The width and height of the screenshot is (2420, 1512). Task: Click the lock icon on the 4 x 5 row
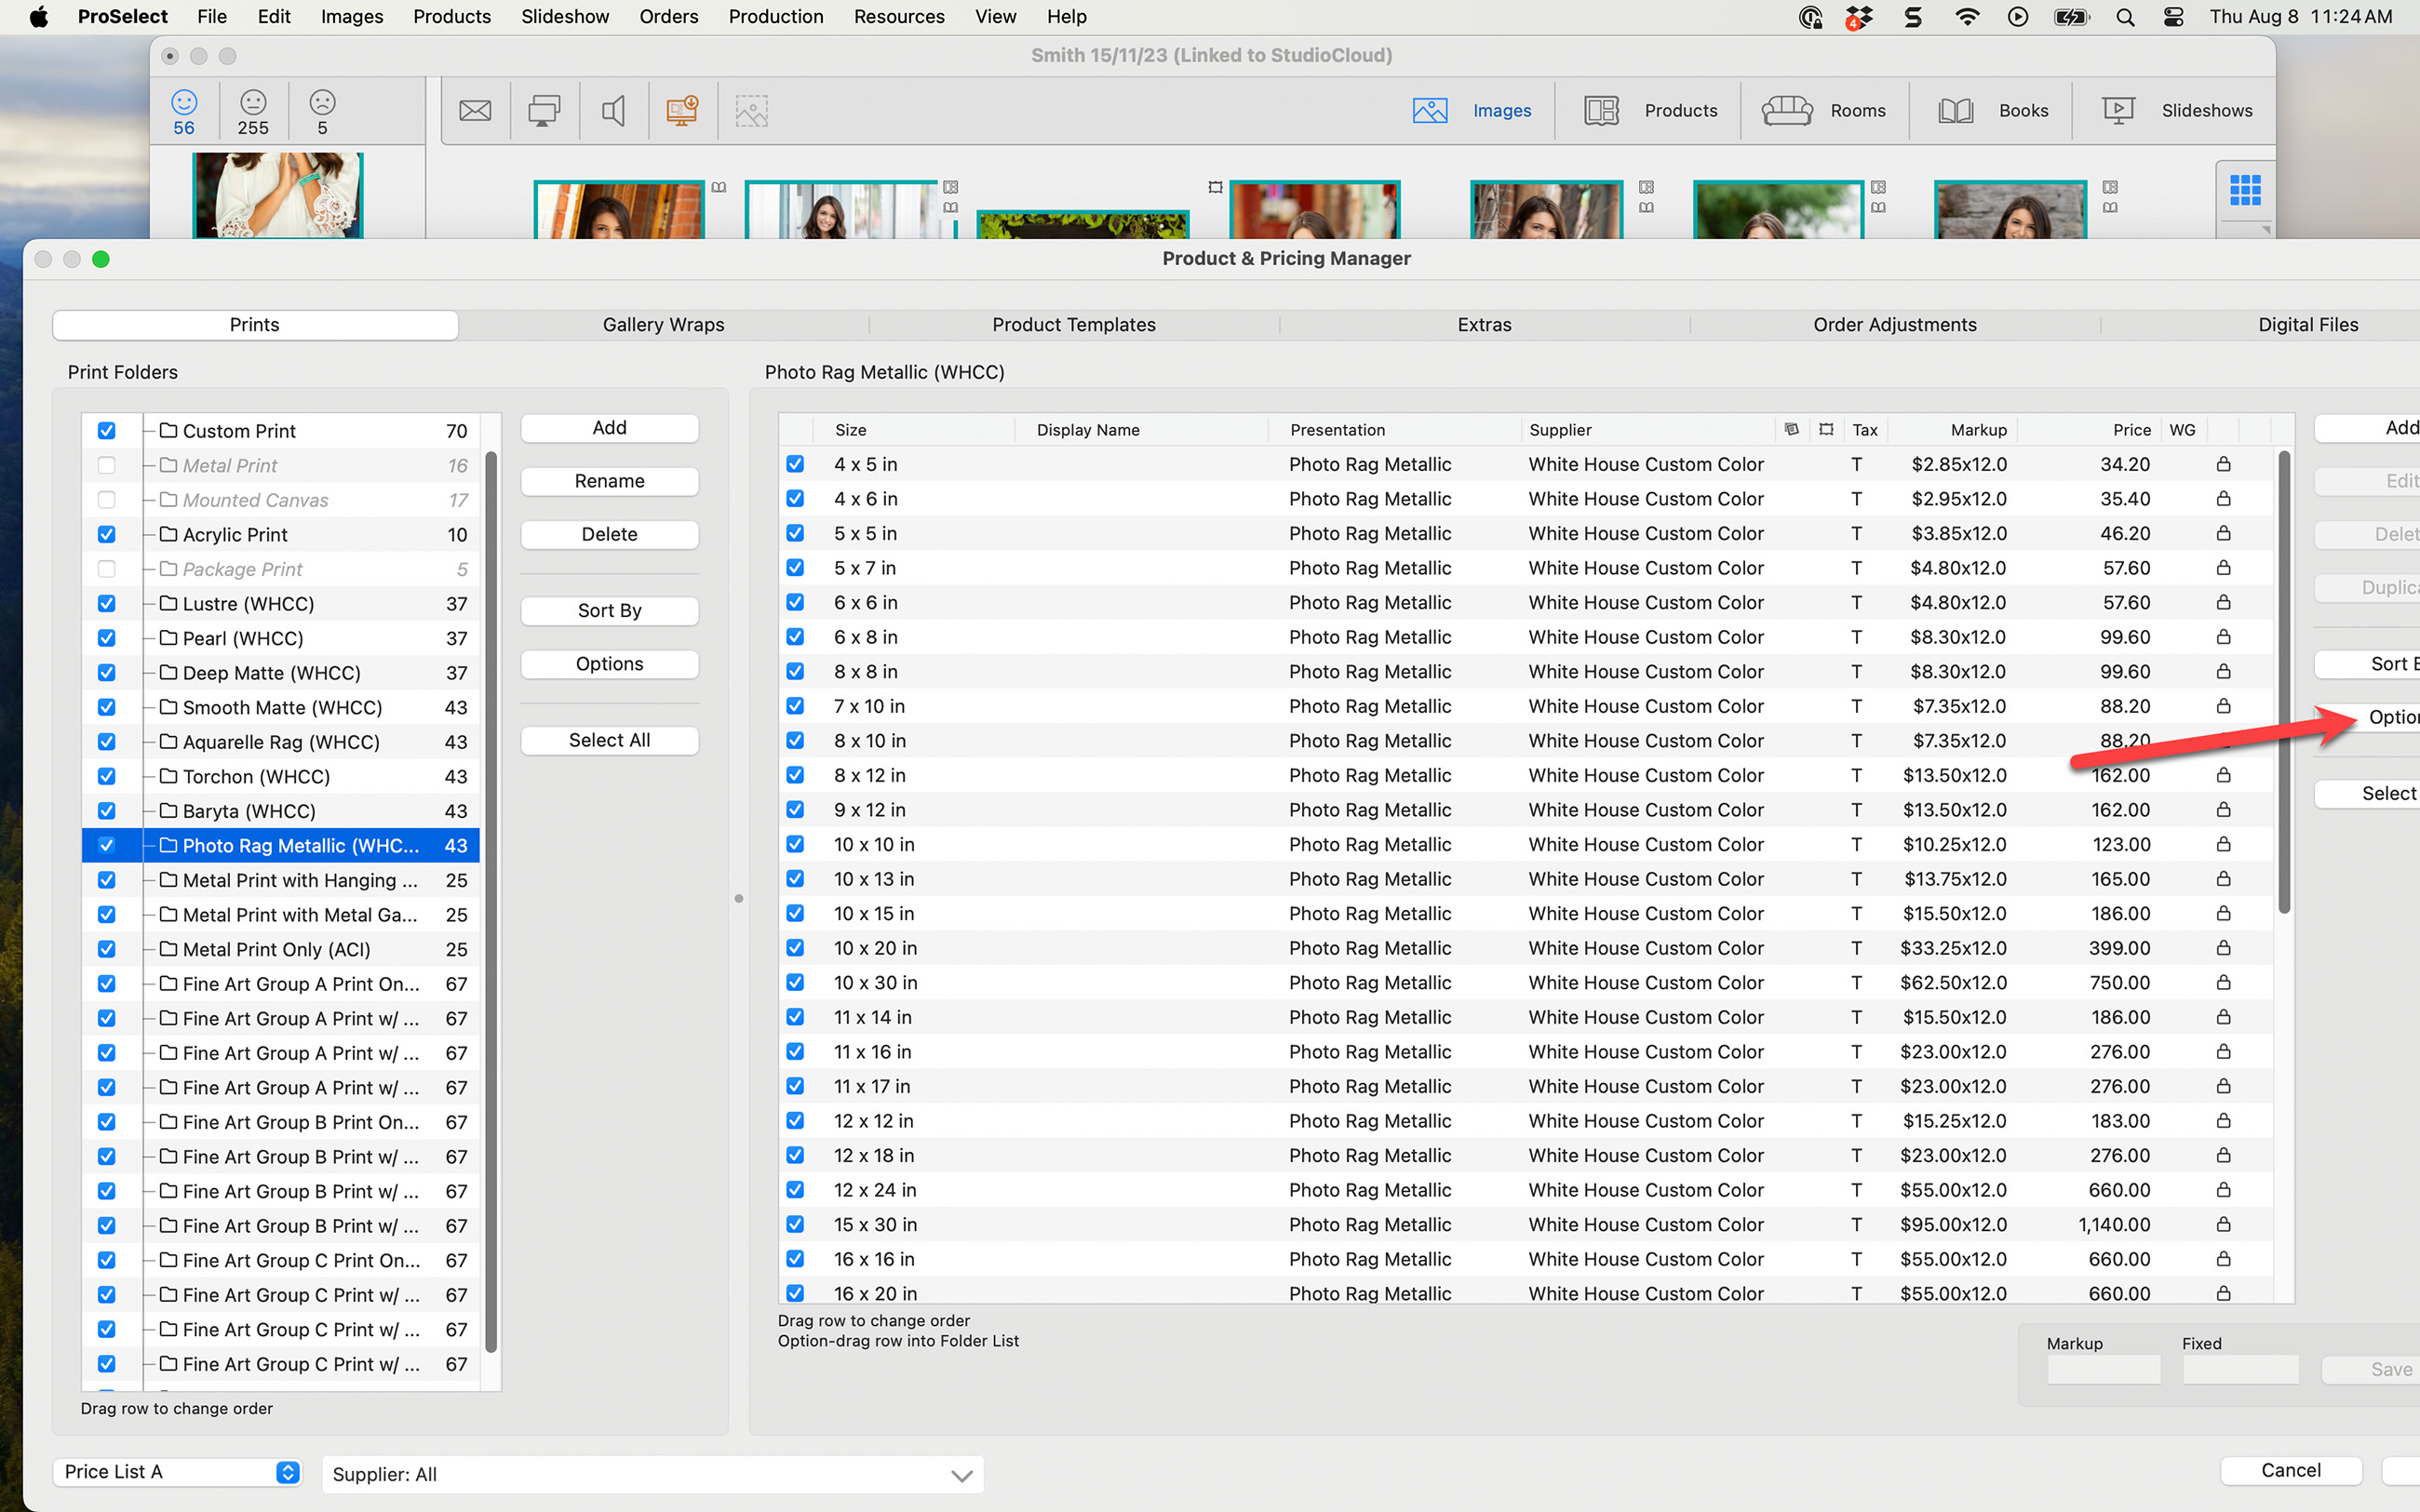[x=2222, y=464]
